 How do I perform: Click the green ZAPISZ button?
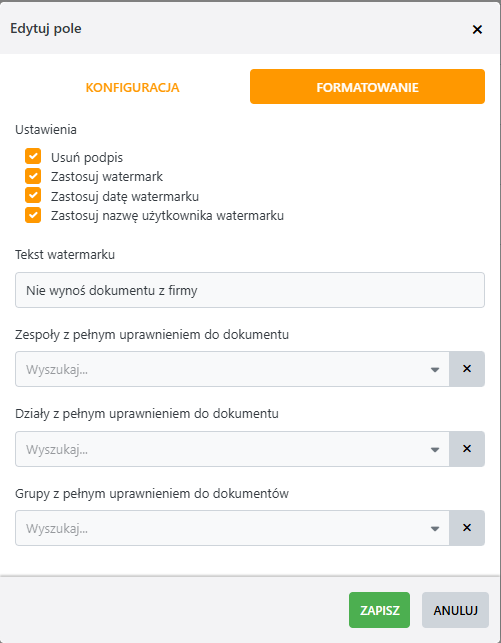(x=379, y=610)
